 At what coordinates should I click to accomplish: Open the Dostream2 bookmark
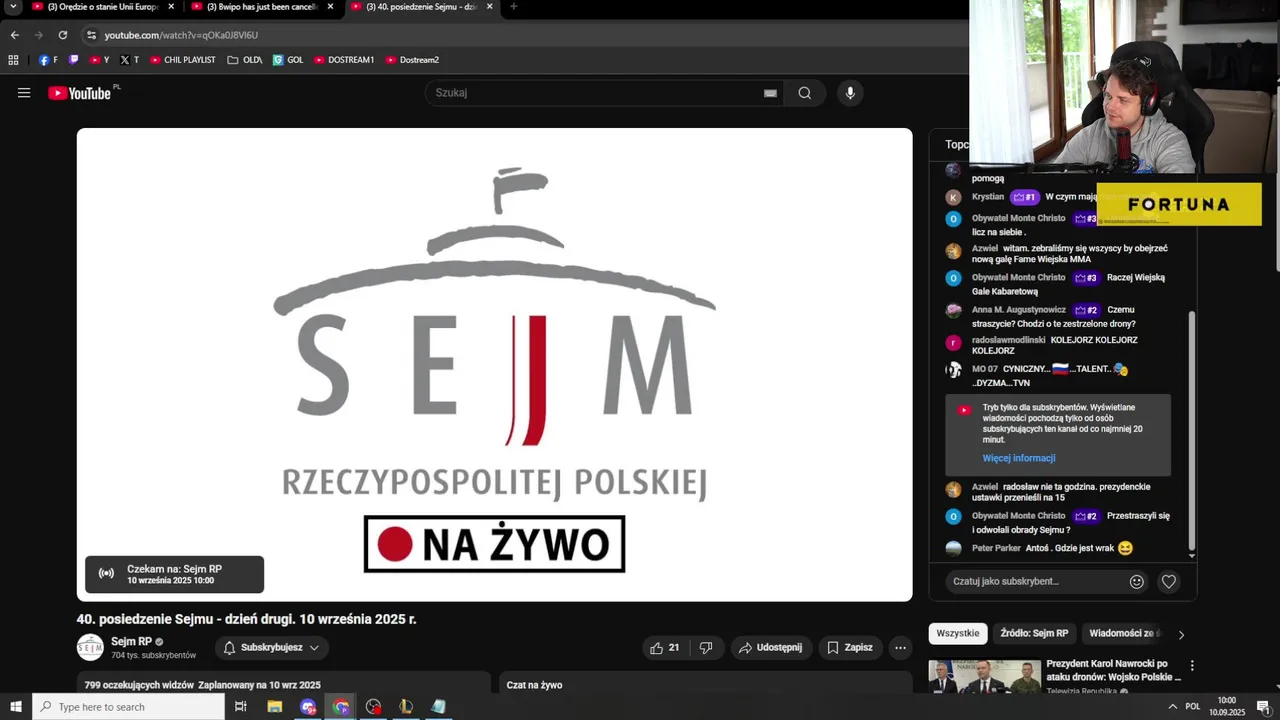[413, 60]
